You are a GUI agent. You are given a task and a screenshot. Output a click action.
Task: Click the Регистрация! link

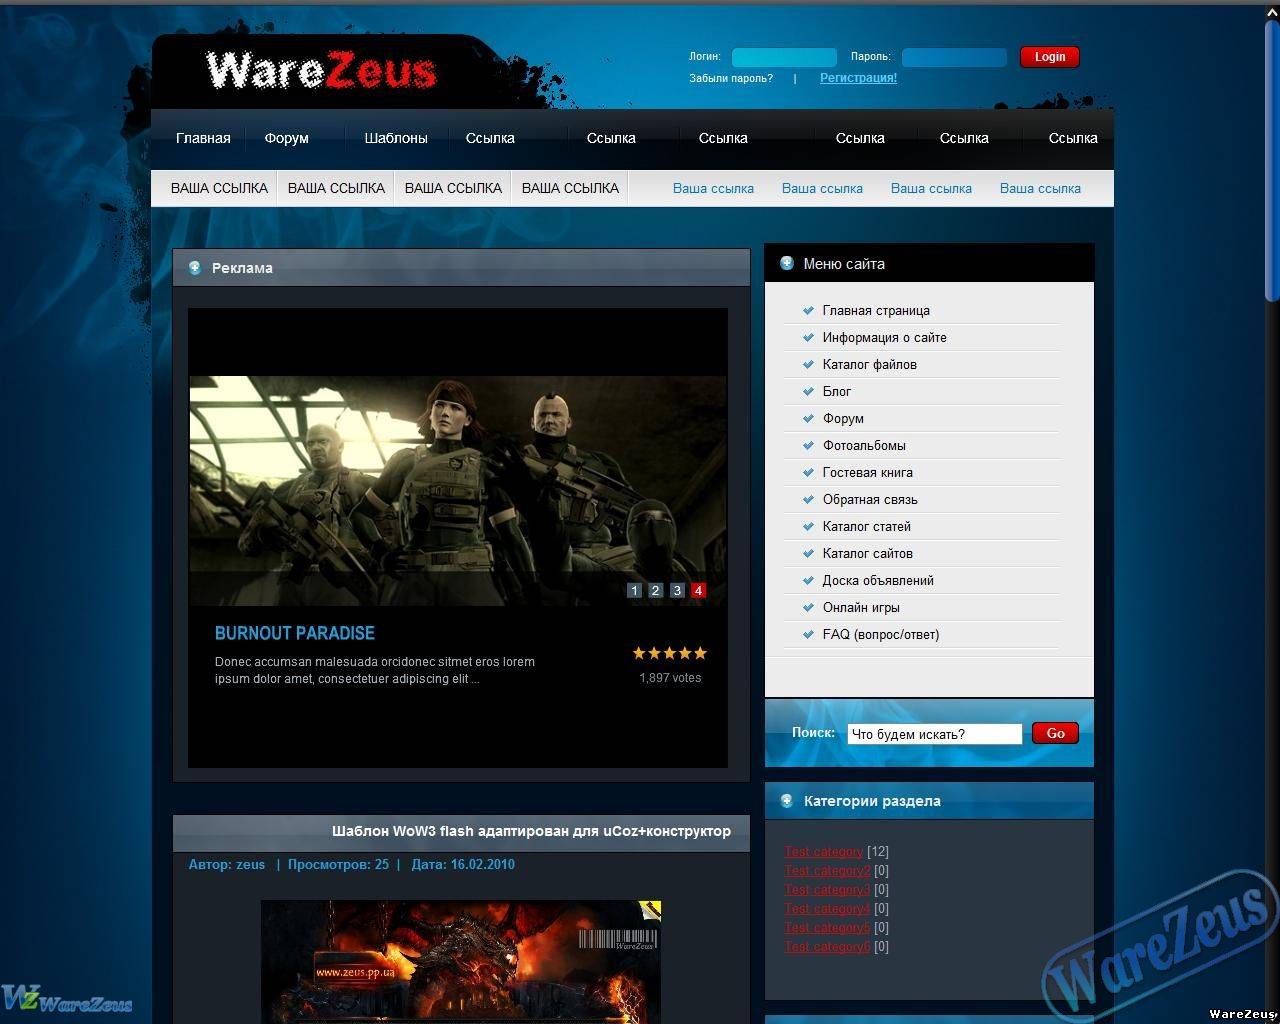coord(858,78)
